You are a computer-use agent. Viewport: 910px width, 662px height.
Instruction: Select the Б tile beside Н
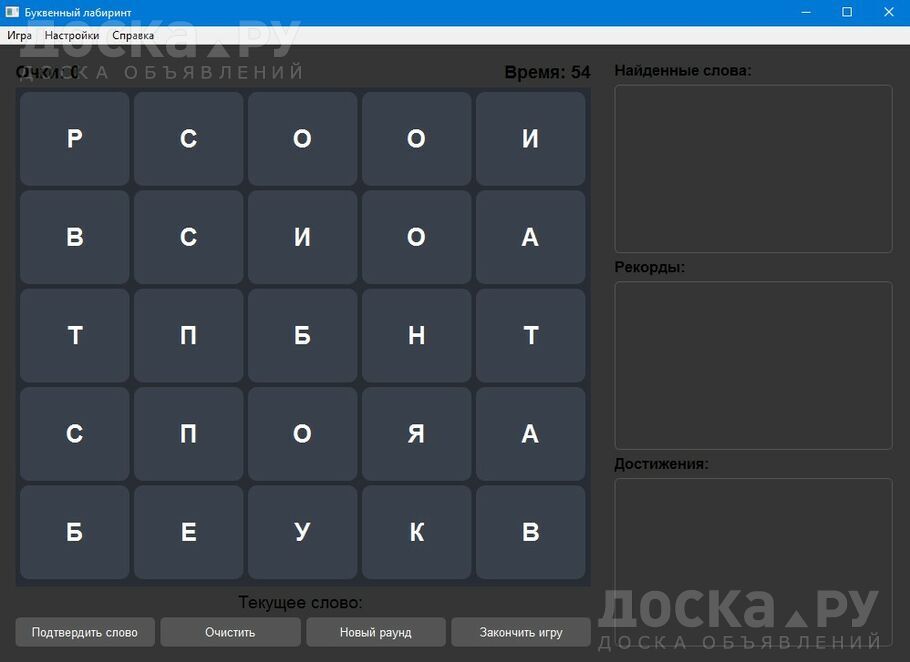click(x=302, y=336)
